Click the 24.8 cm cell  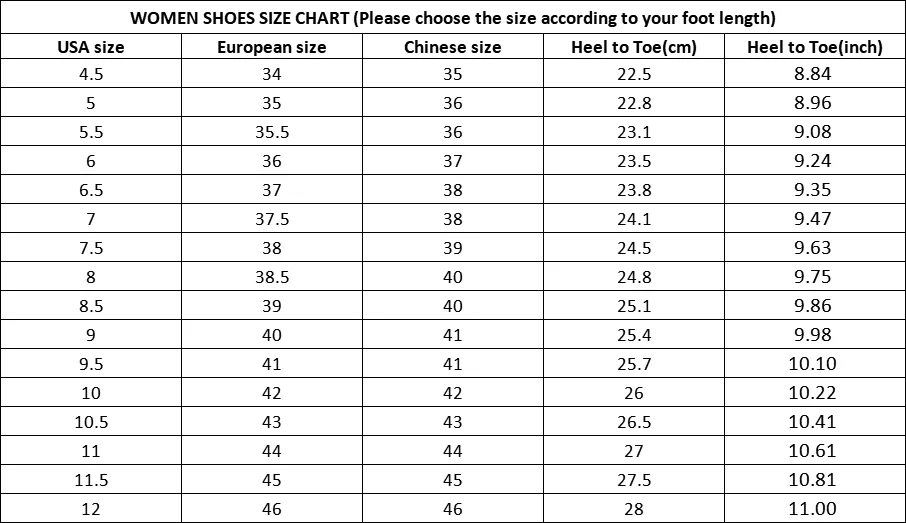click(x=634, y=276)
